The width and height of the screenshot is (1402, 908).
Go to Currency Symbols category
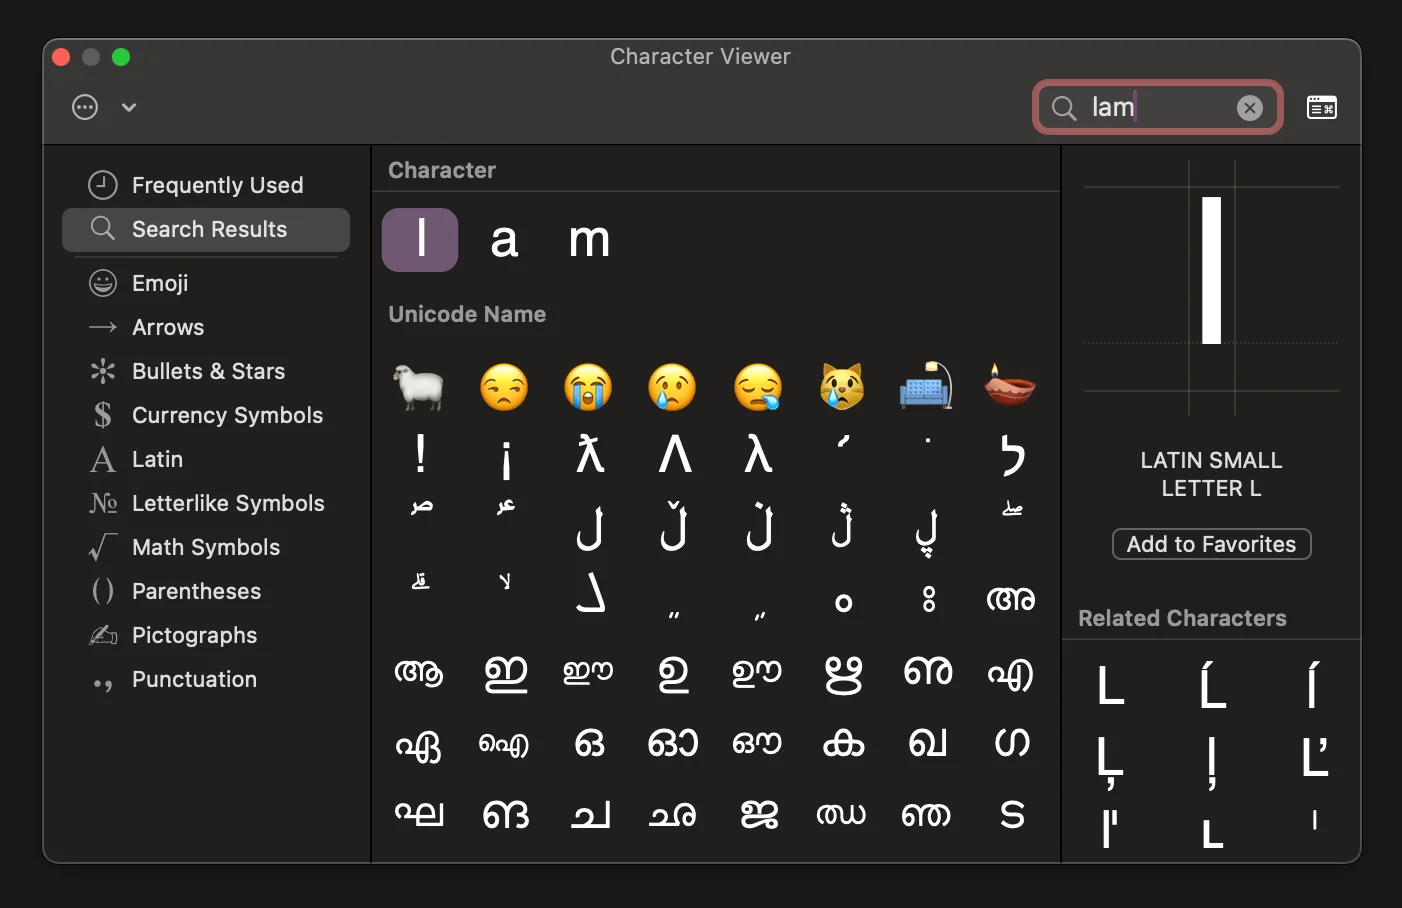click(x=227, y=415)
